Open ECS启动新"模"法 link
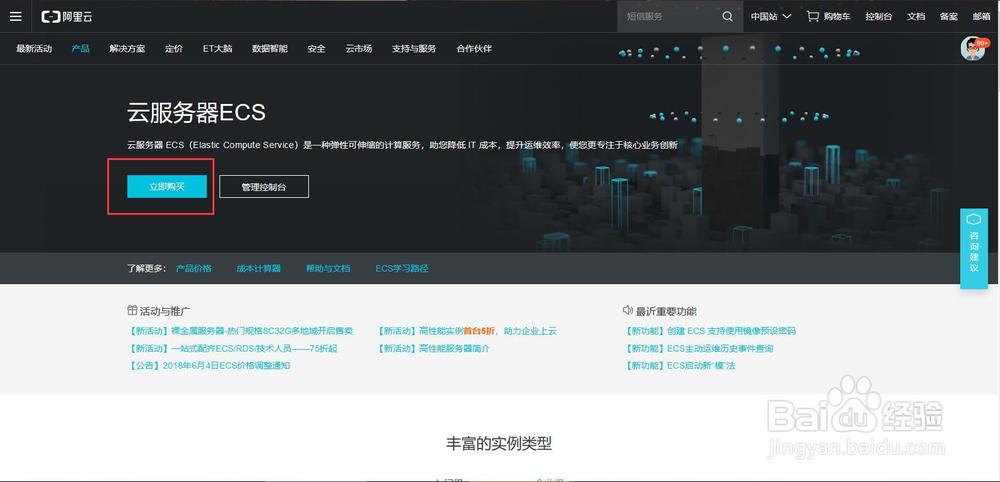The image size is (1000, 482). [x=680, y=366]
